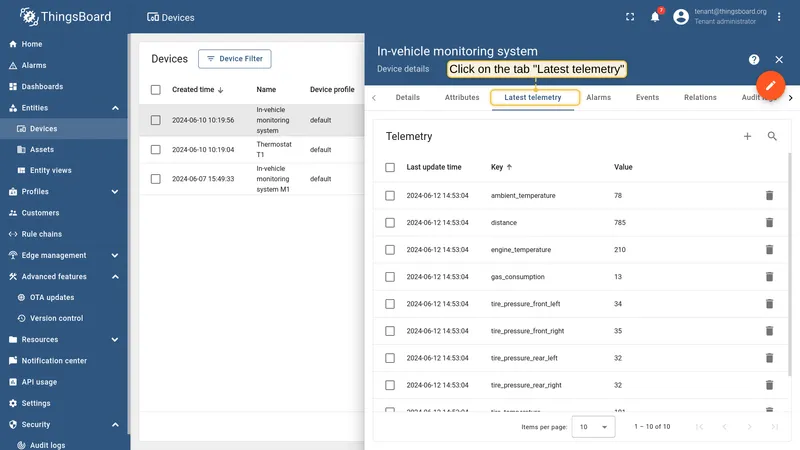
Task: Go to Home in the sidebar
Action: click(64, 44)
